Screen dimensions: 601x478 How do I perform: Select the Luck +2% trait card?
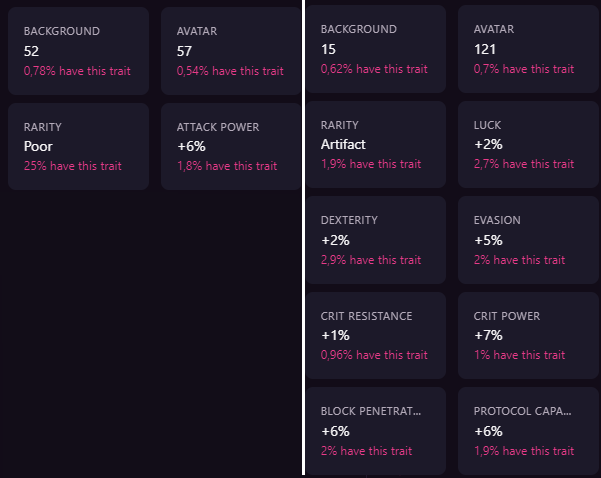click(528, 144)
